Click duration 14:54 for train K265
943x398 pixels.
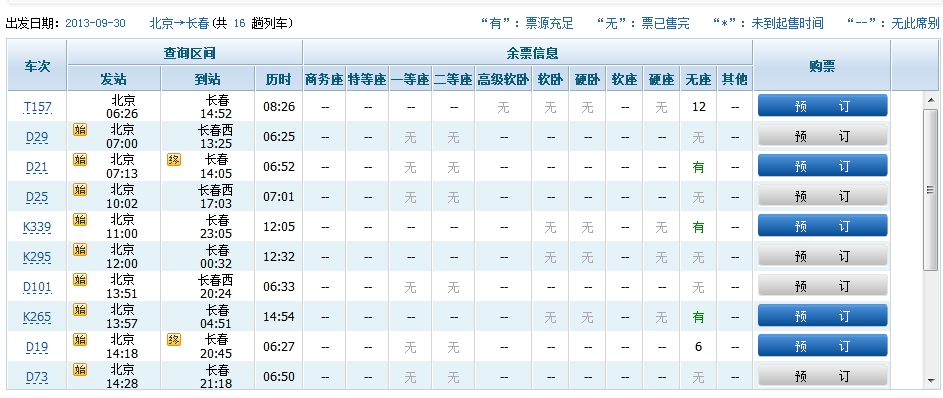[279, 317]
